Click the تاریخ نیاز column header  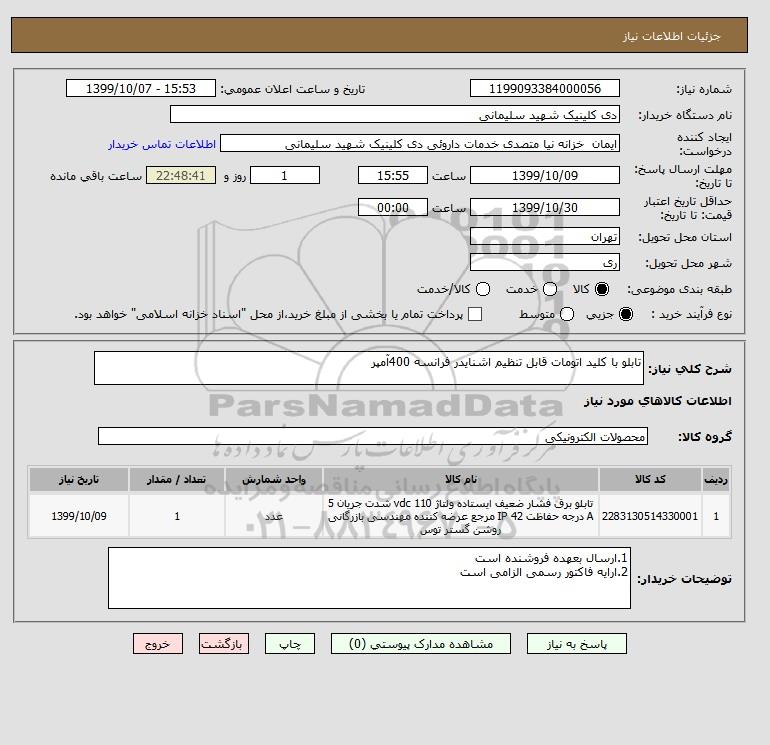(x=79, y=479)
